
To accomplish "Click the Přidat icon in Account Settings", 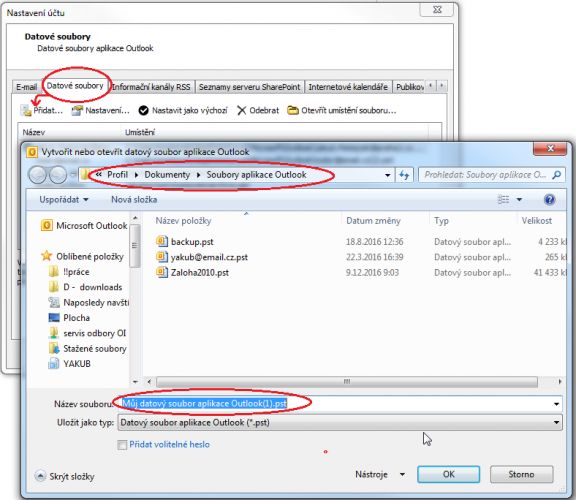I will click(x=26, y=110).
